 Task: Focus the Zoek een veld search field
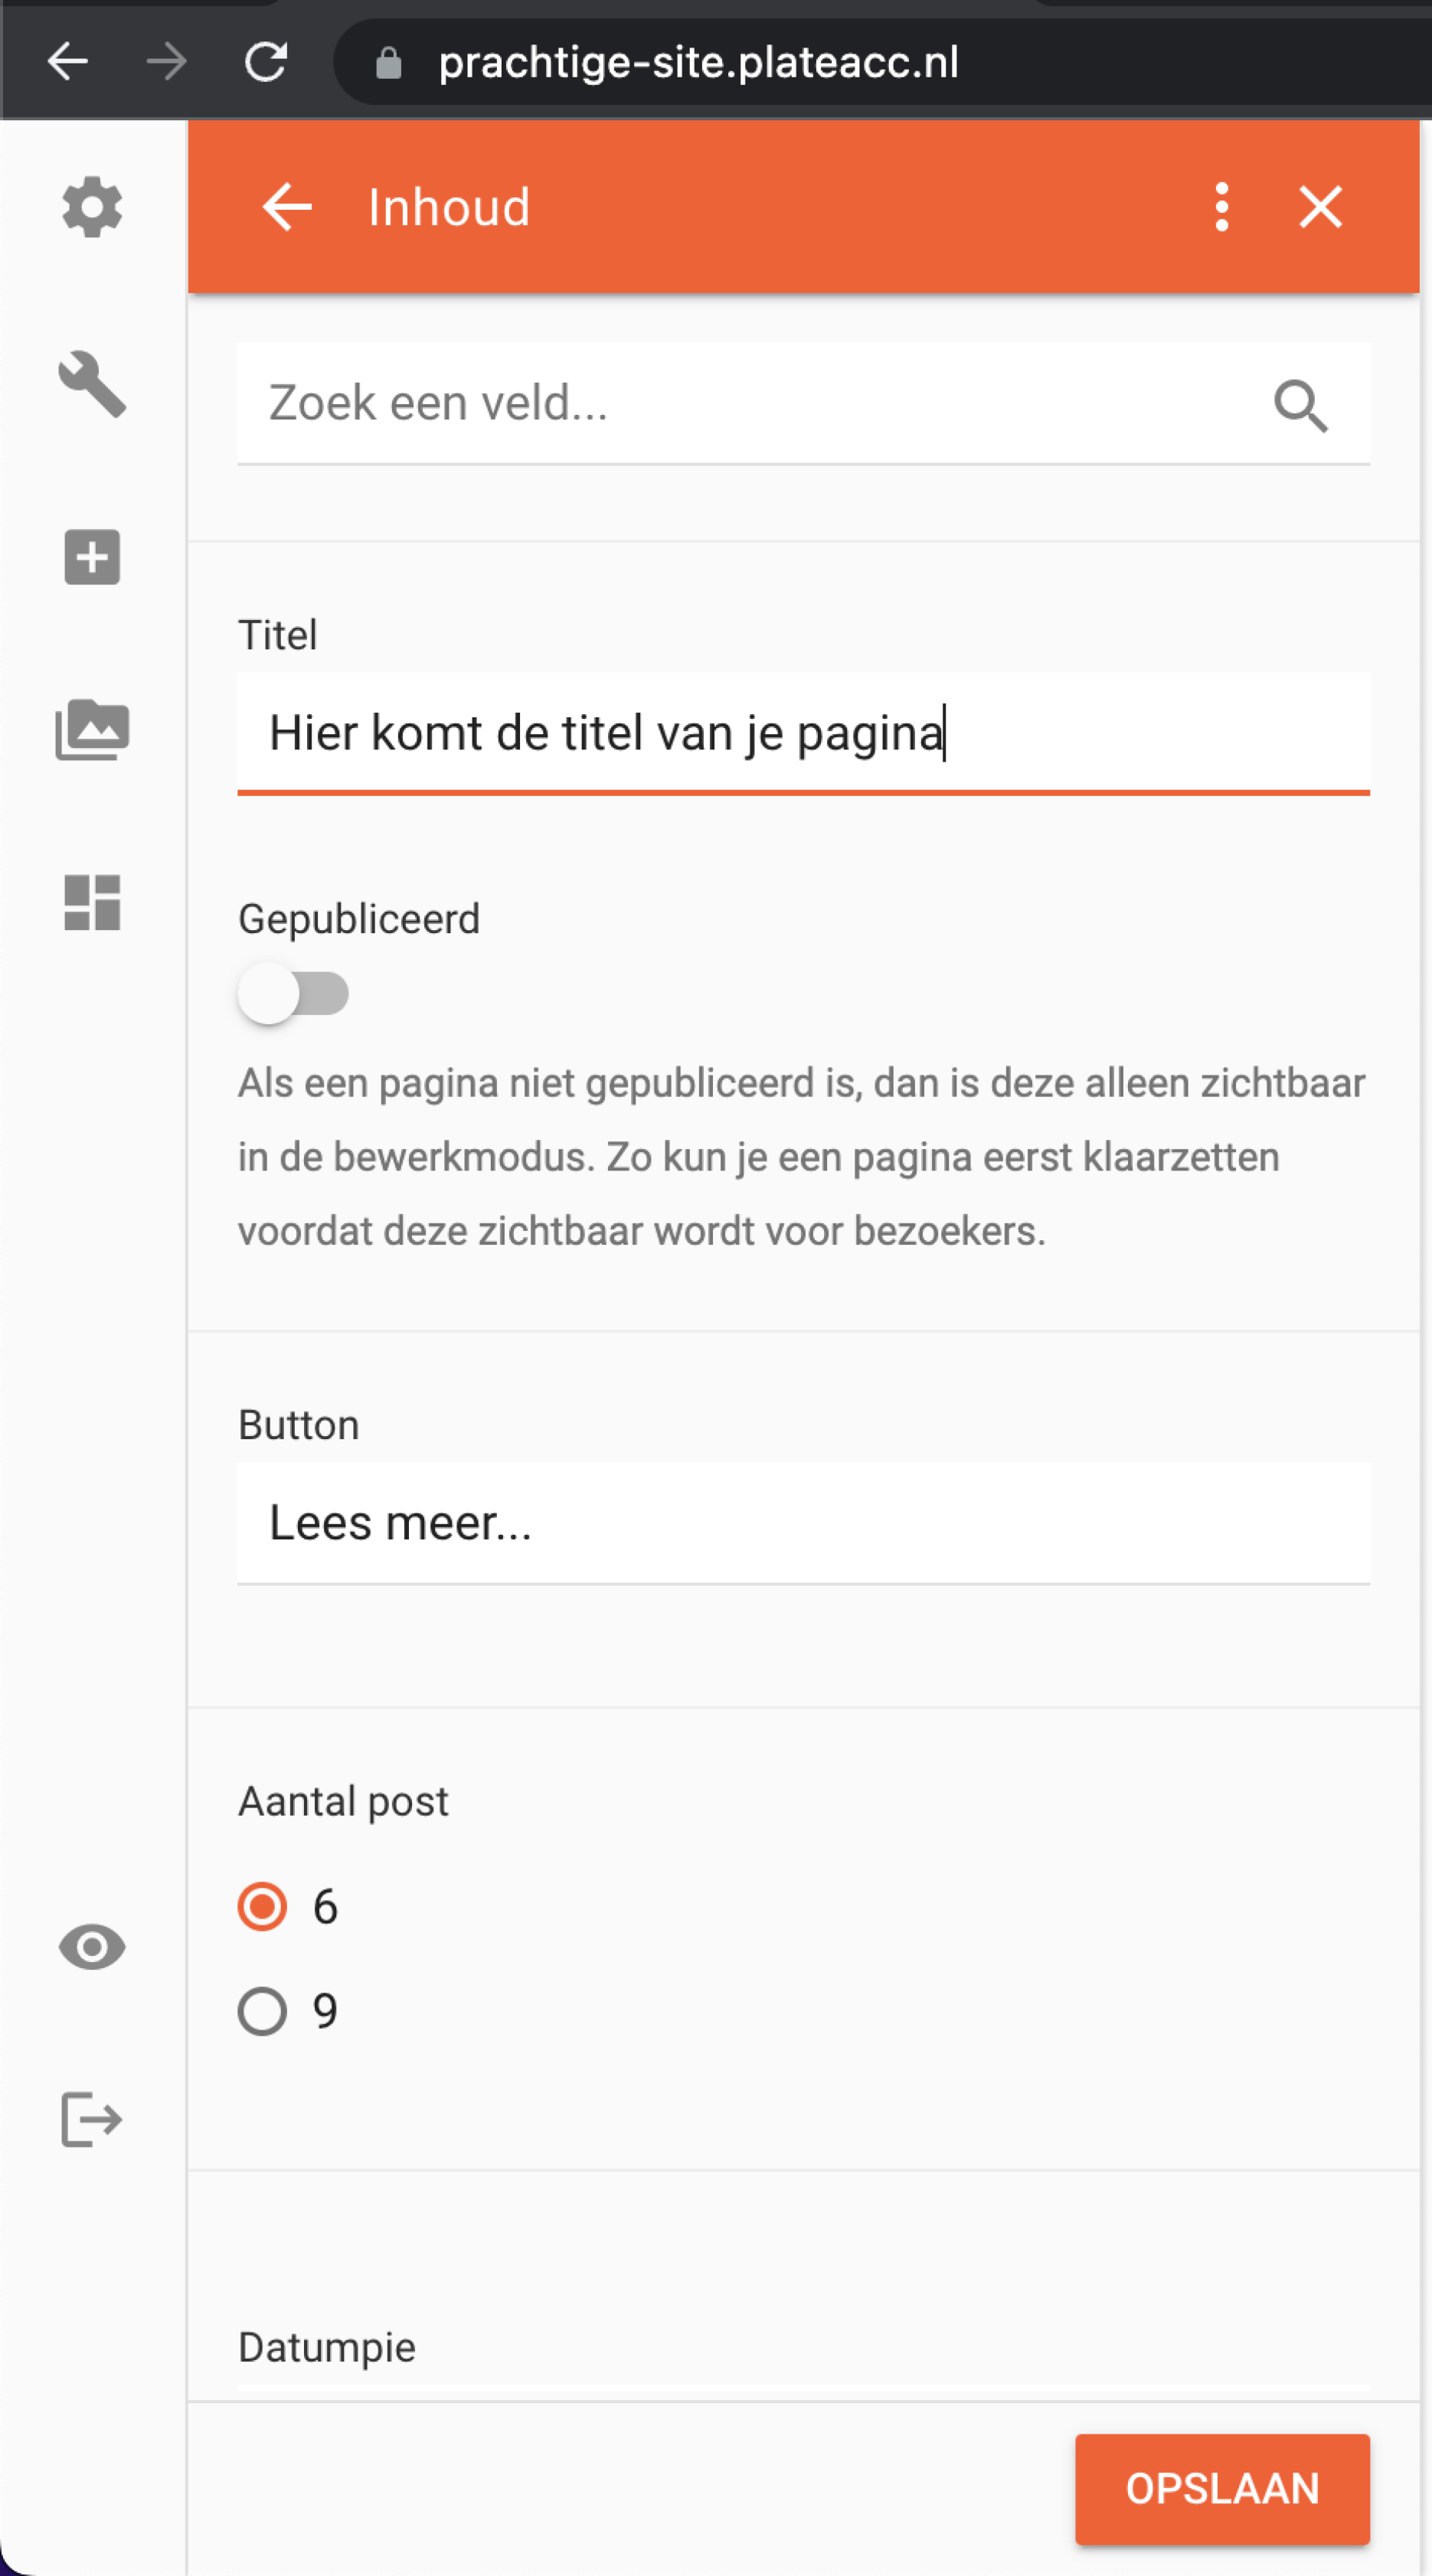coord(803,403)
